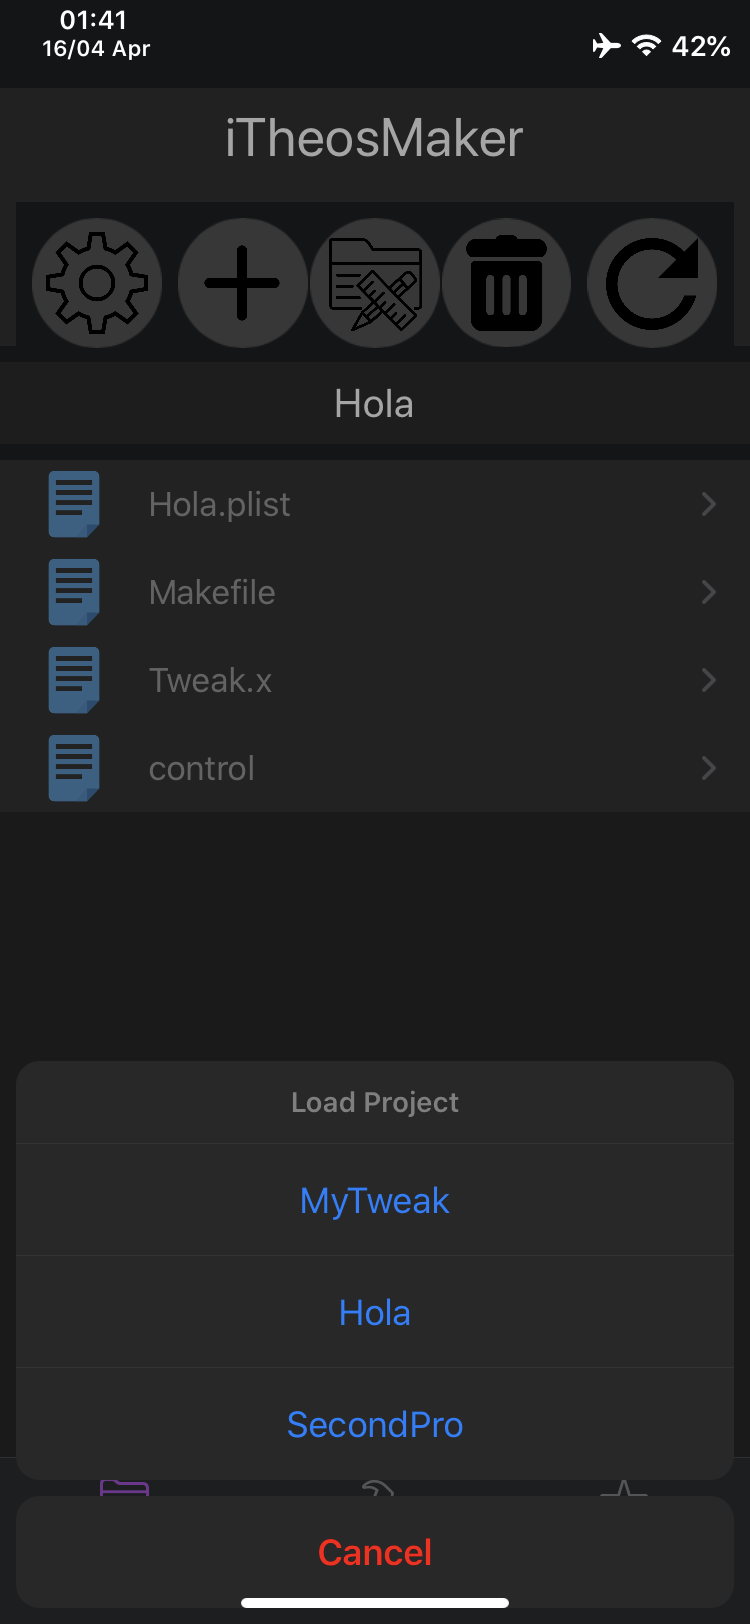Screen dimensions: 750x1624
Task: Tap the circular refresh arrow icon
Action: [x=652, y=283]
